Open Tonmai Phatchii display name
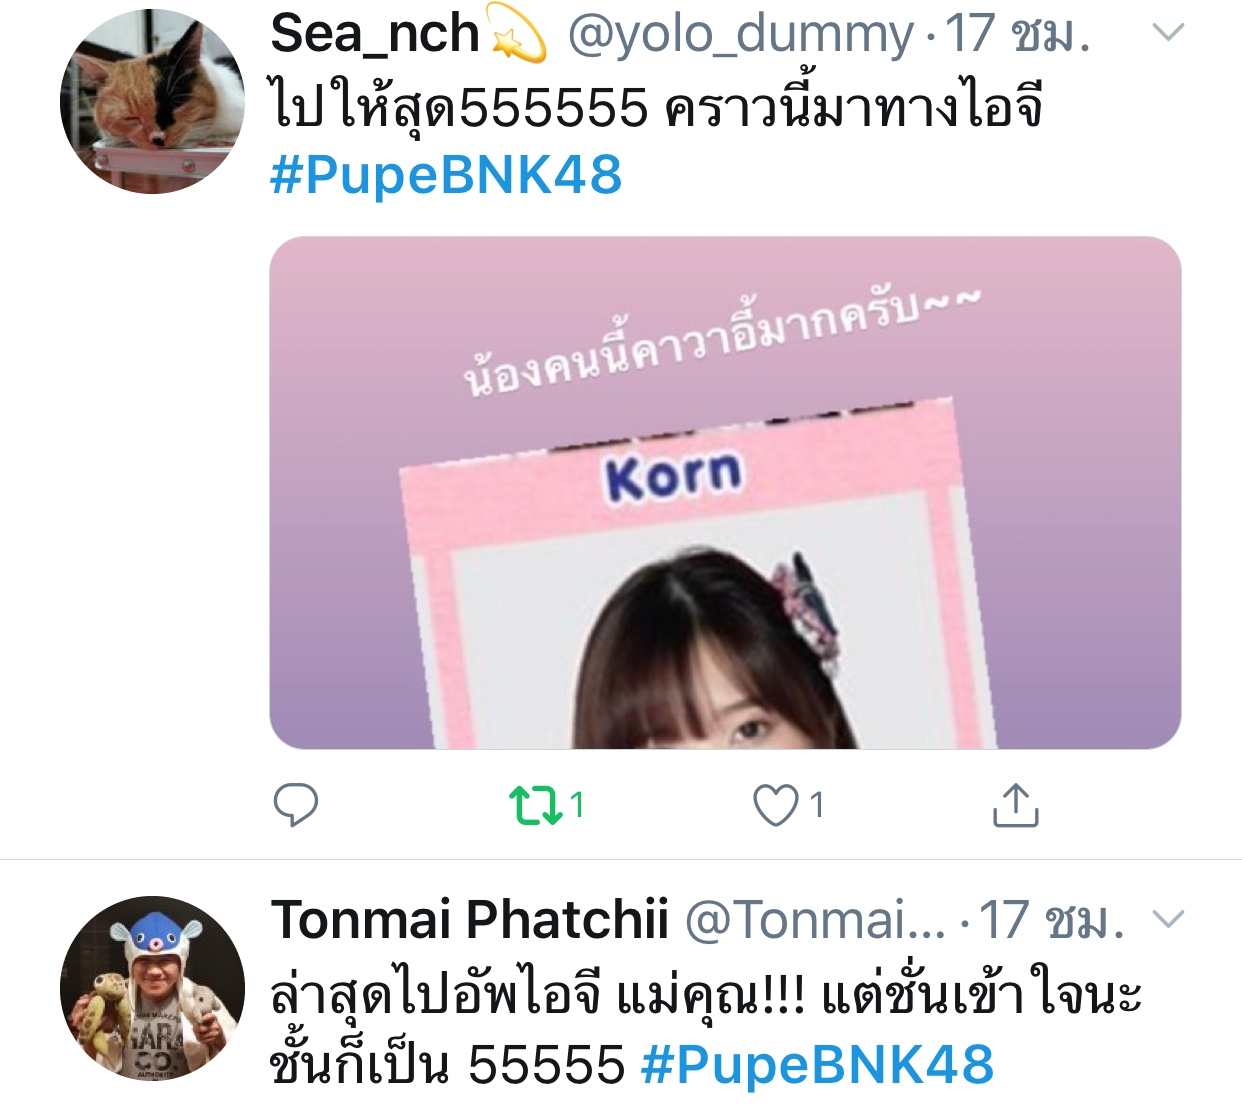 click(x=469, y=920)
